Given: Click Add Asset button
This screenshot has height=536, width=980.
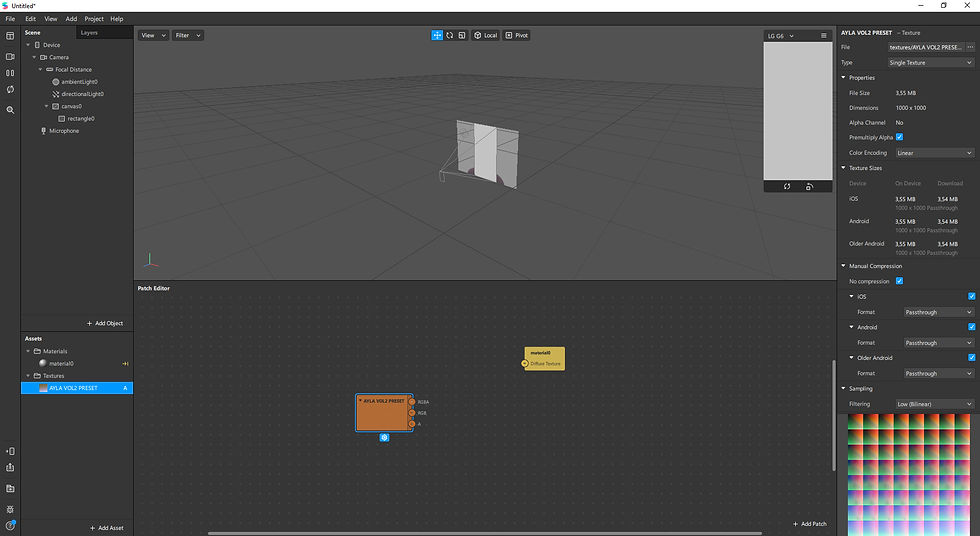Looking at the screenshot, I should 107,528.
